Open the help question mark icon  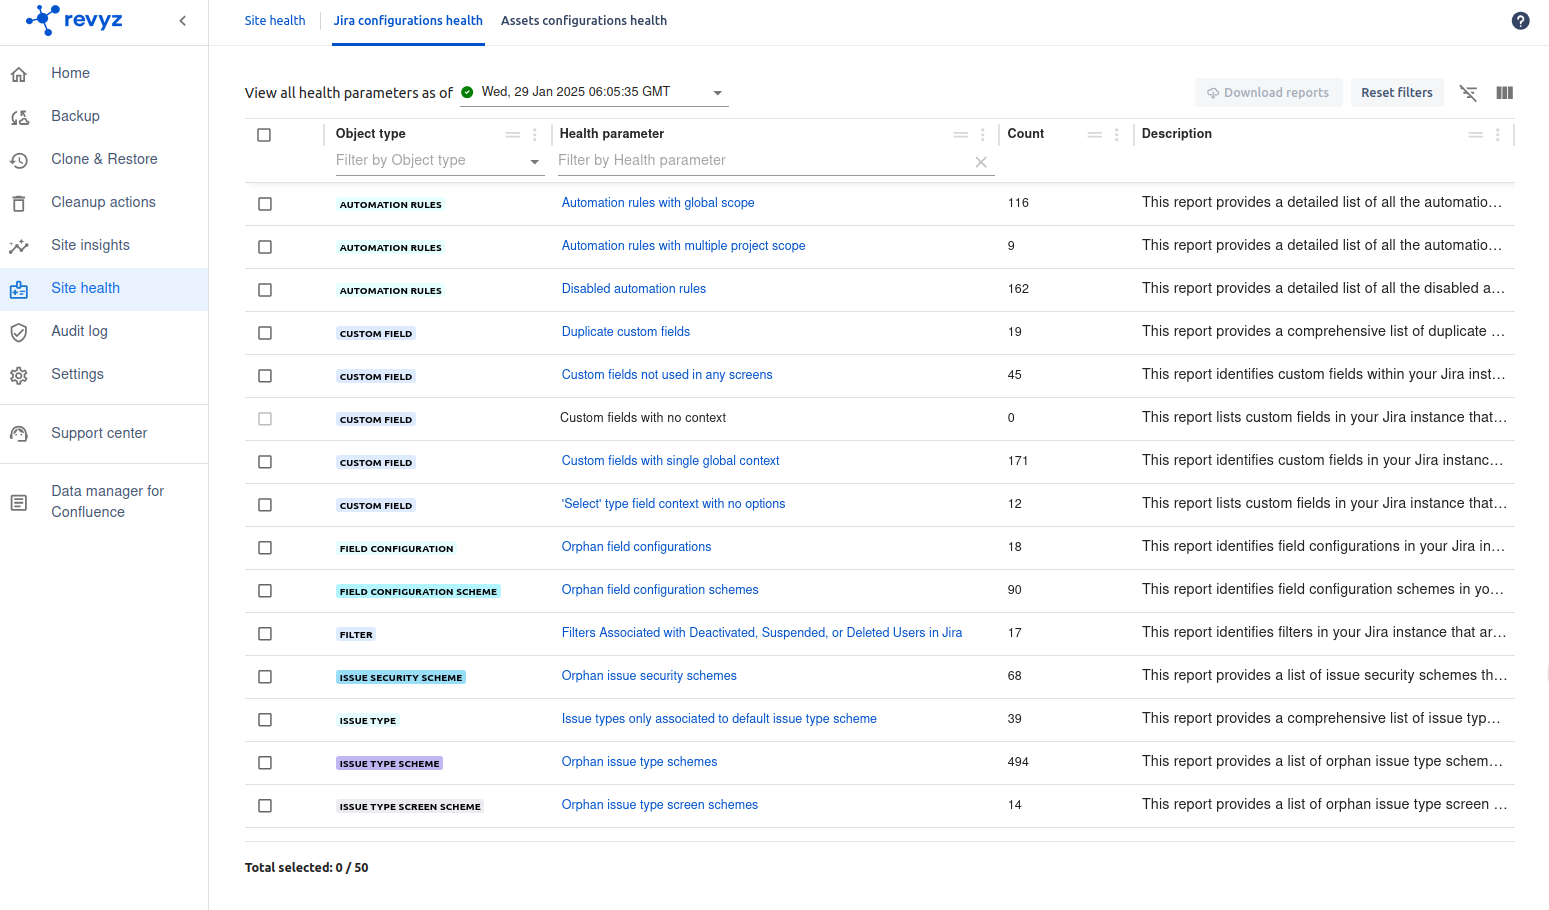coord(1520,21)
